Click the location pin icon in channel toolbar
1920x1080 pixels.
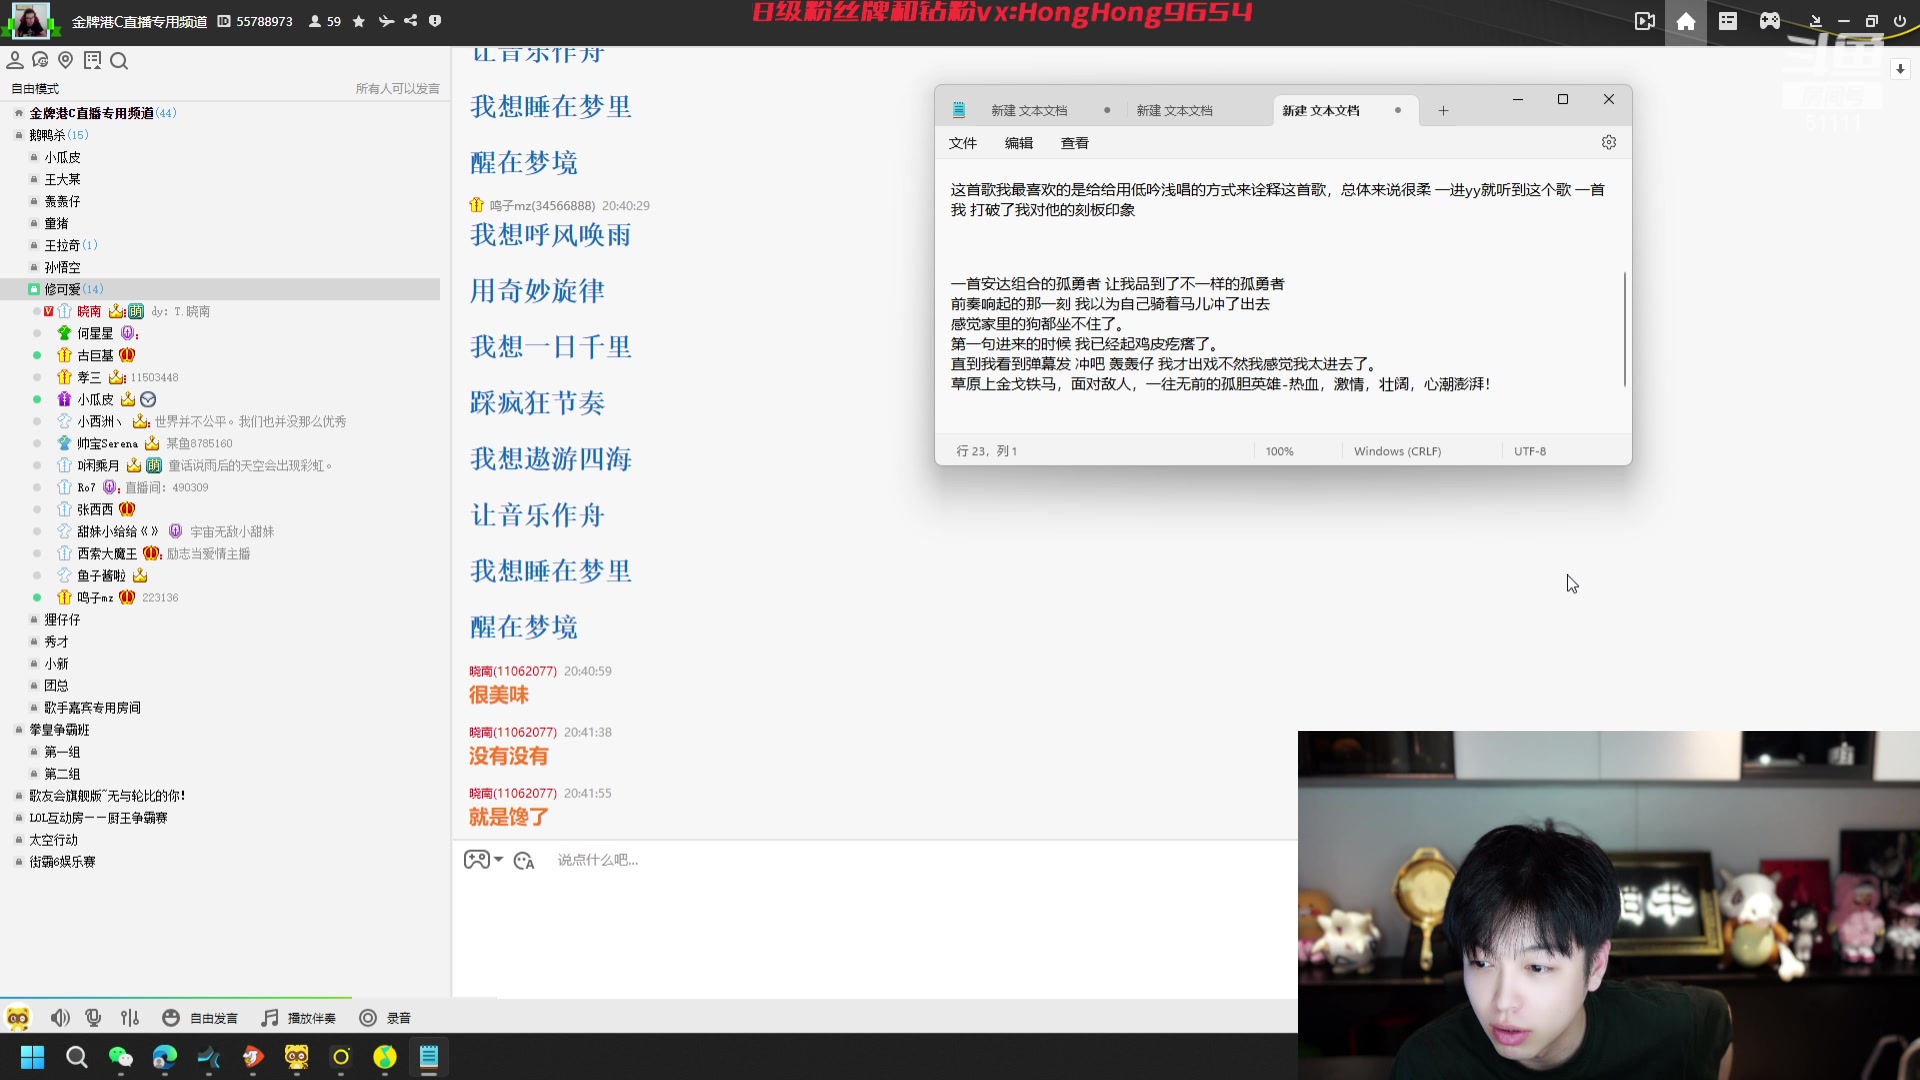66,60
